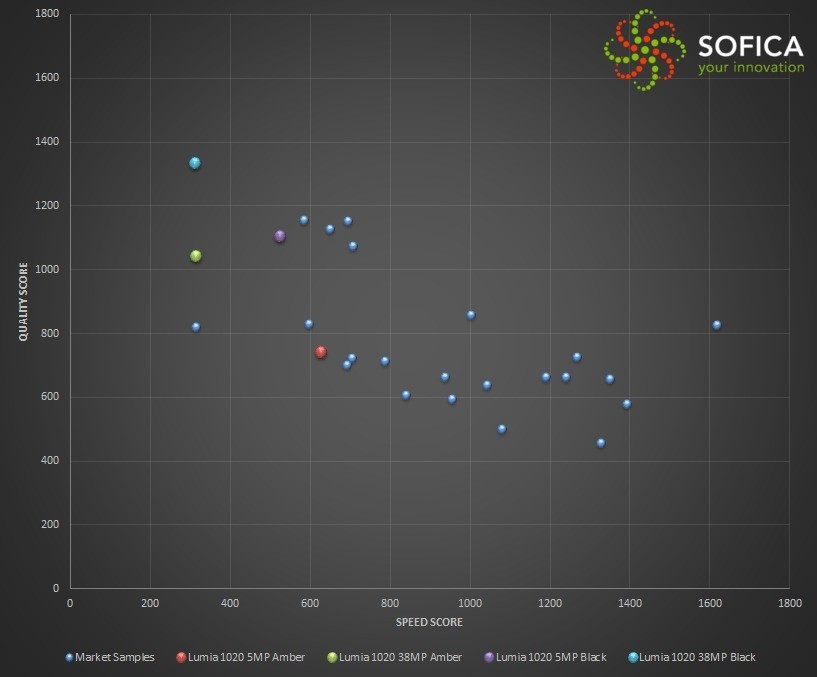Click the cyan legend marker for 38MP Black
This screenshot has width=817, height=677.
pos(632,657)
